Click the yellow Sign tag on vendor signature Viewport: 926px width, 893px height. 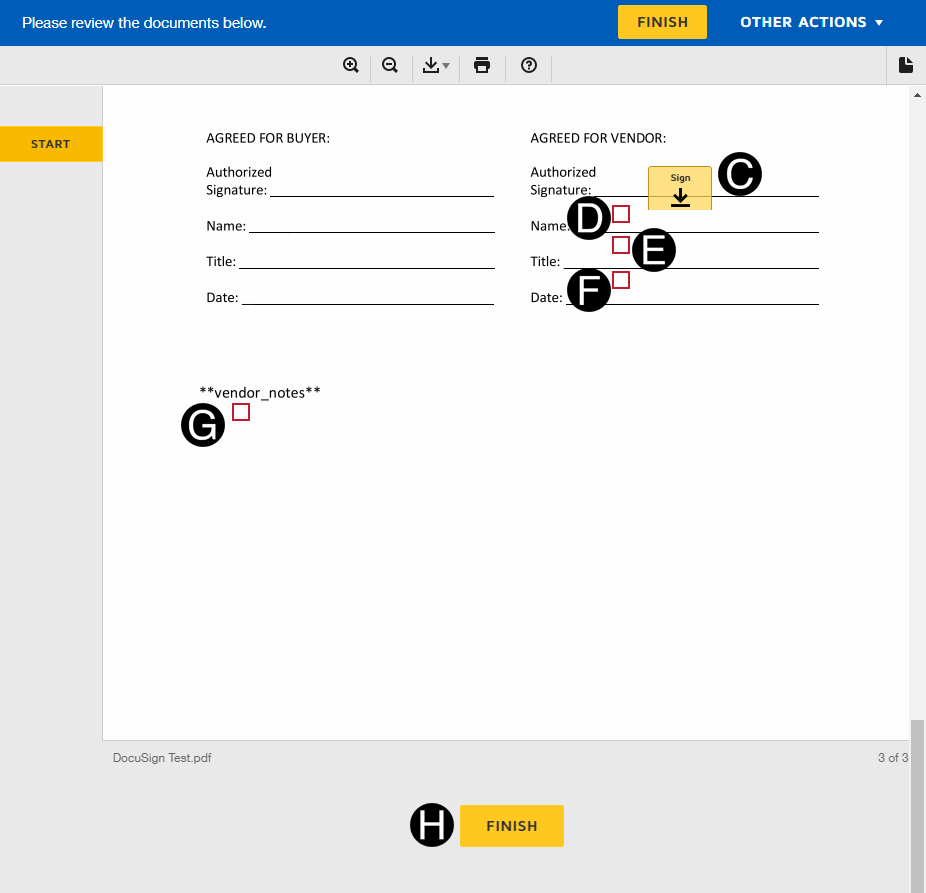680,188
